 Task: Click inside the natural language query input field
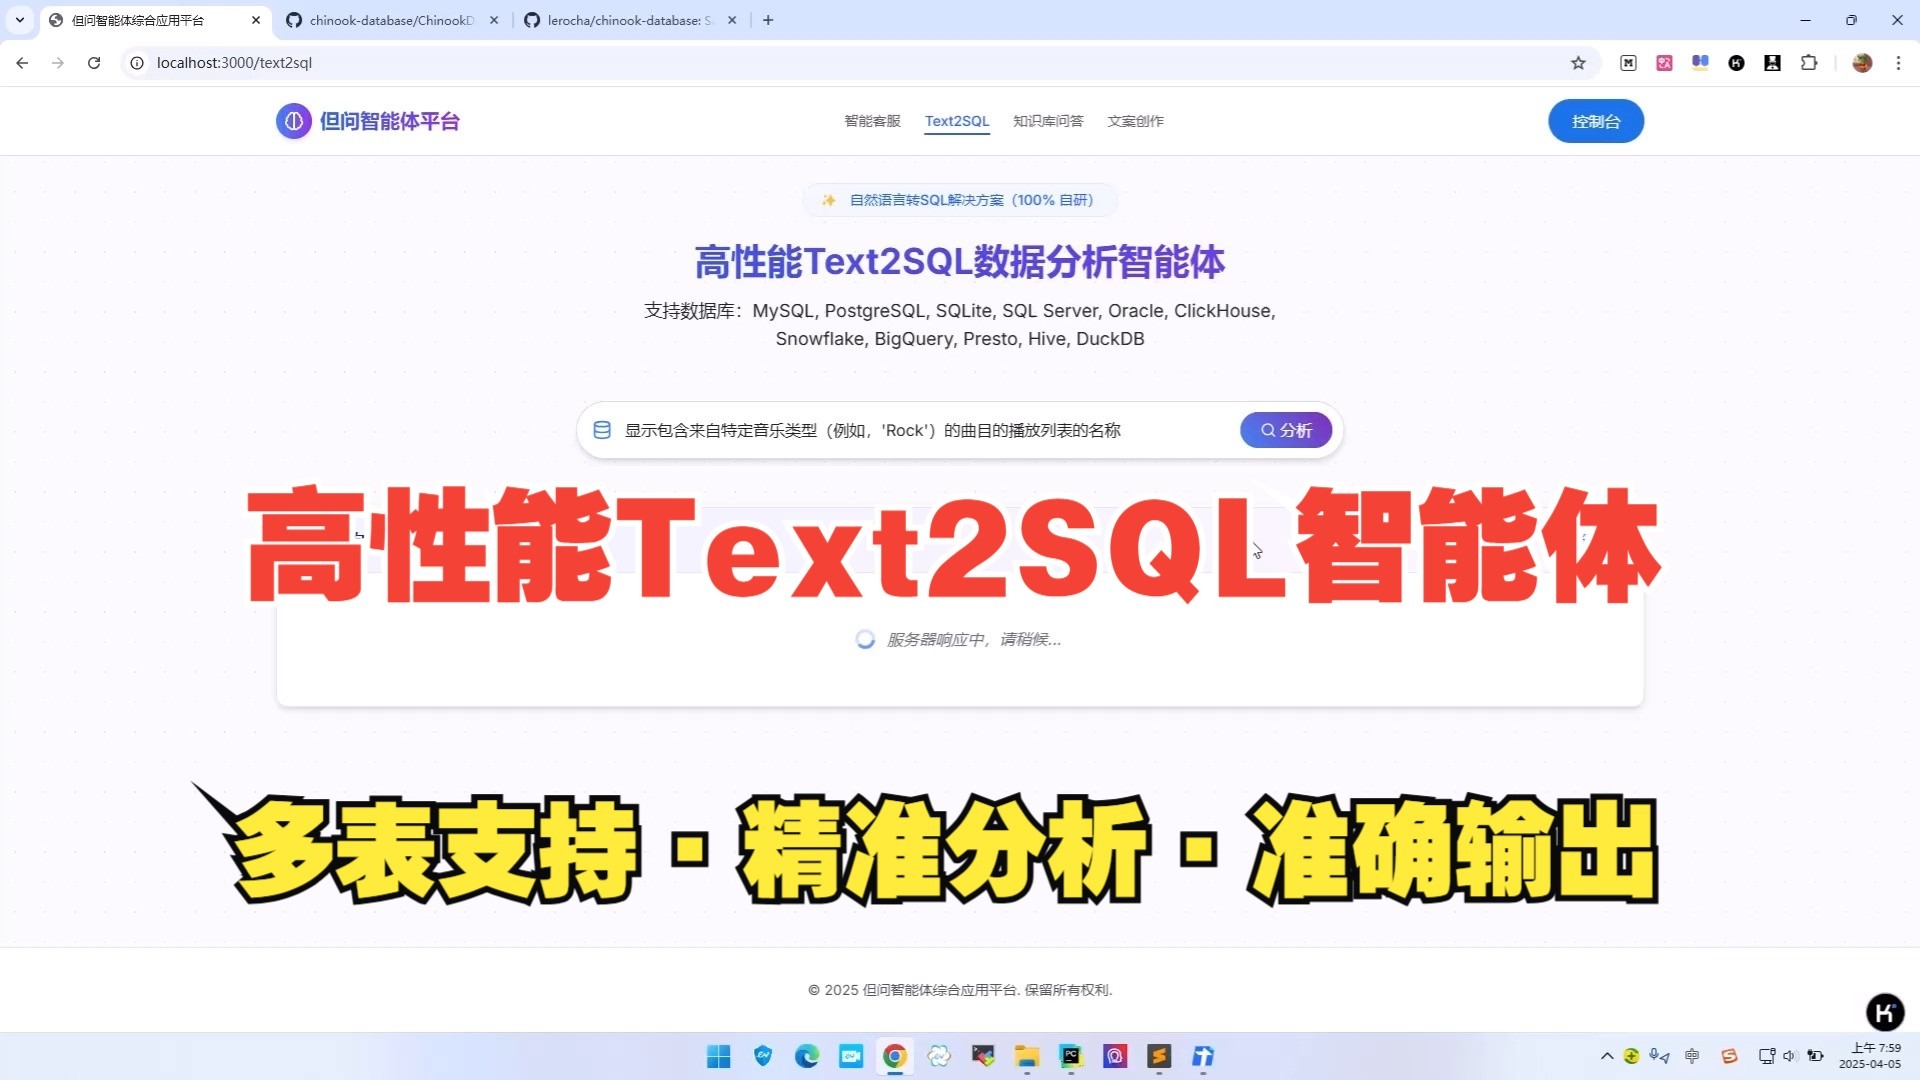point(900,429)
